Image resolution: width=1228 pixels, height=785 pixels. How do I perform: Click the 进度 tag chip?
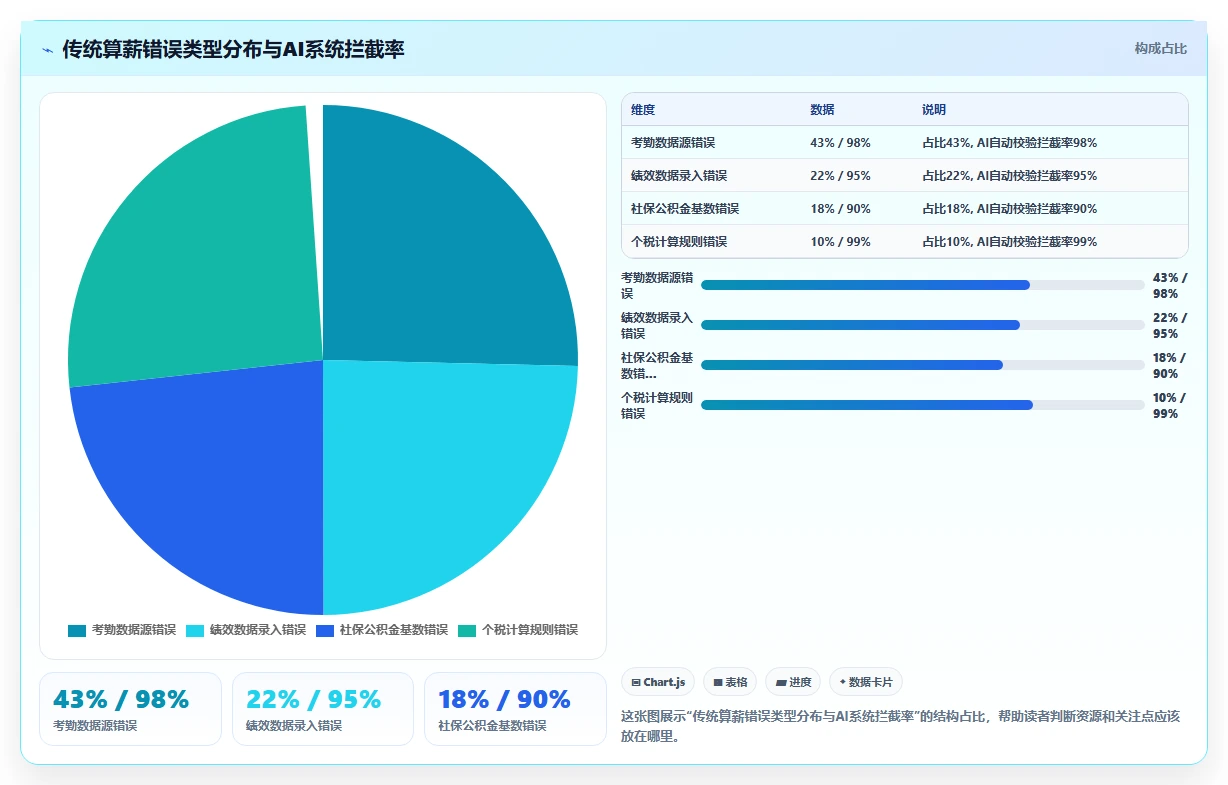pyautogui.click(x=793, y=682)
